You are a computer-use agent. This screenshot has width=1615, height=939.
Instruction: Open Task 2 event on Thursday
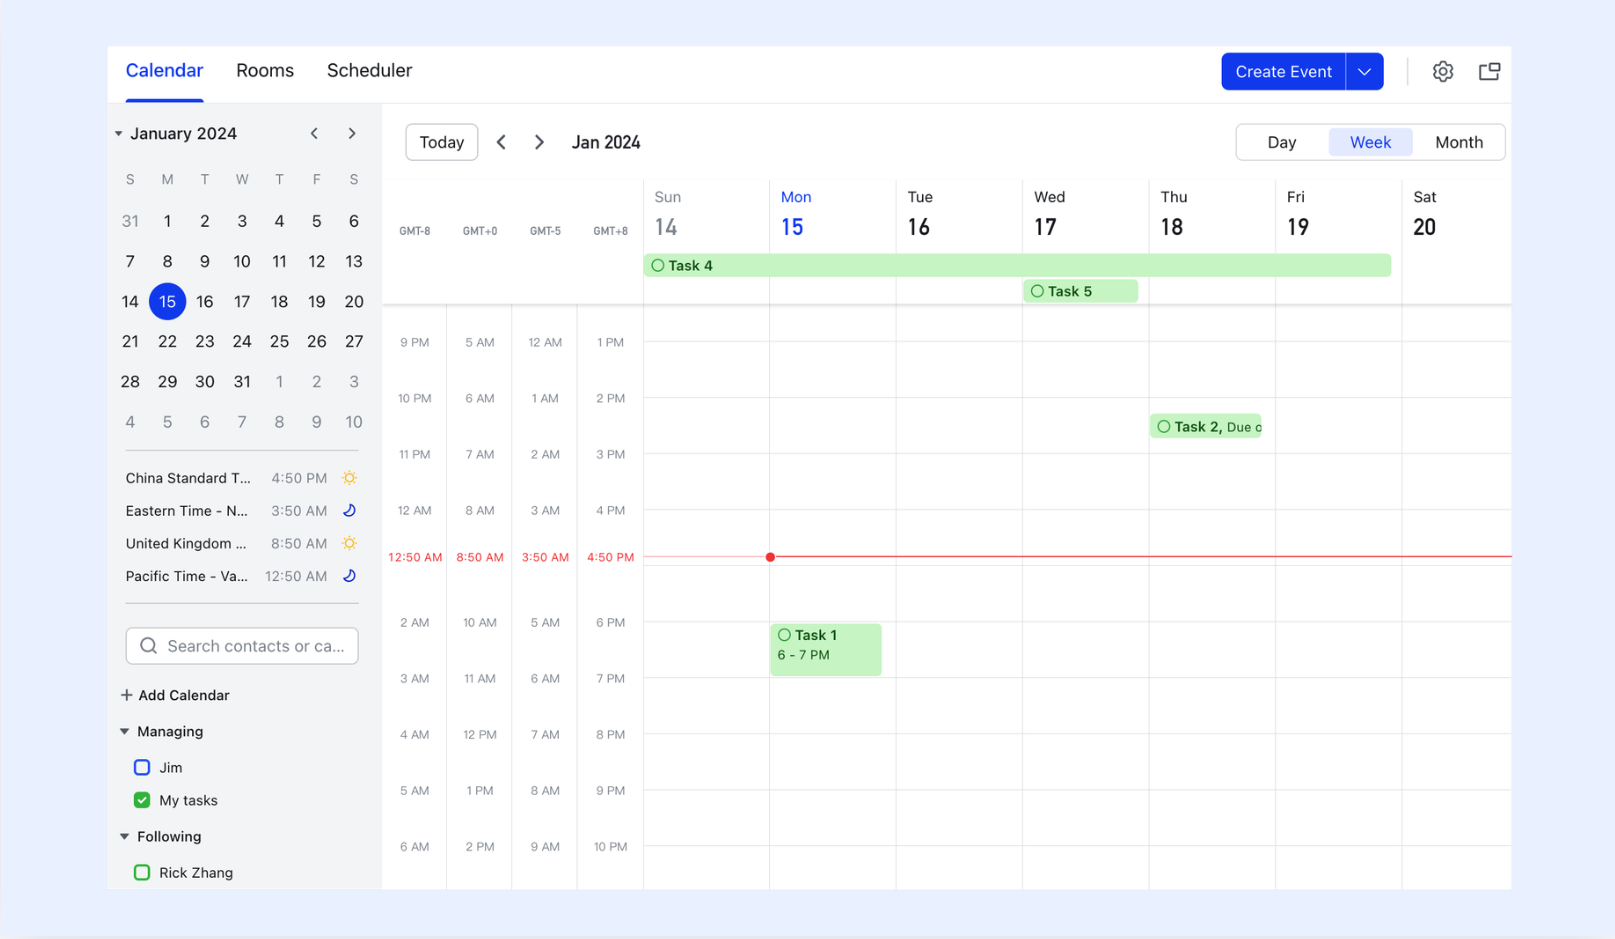tap(1206, 427)
